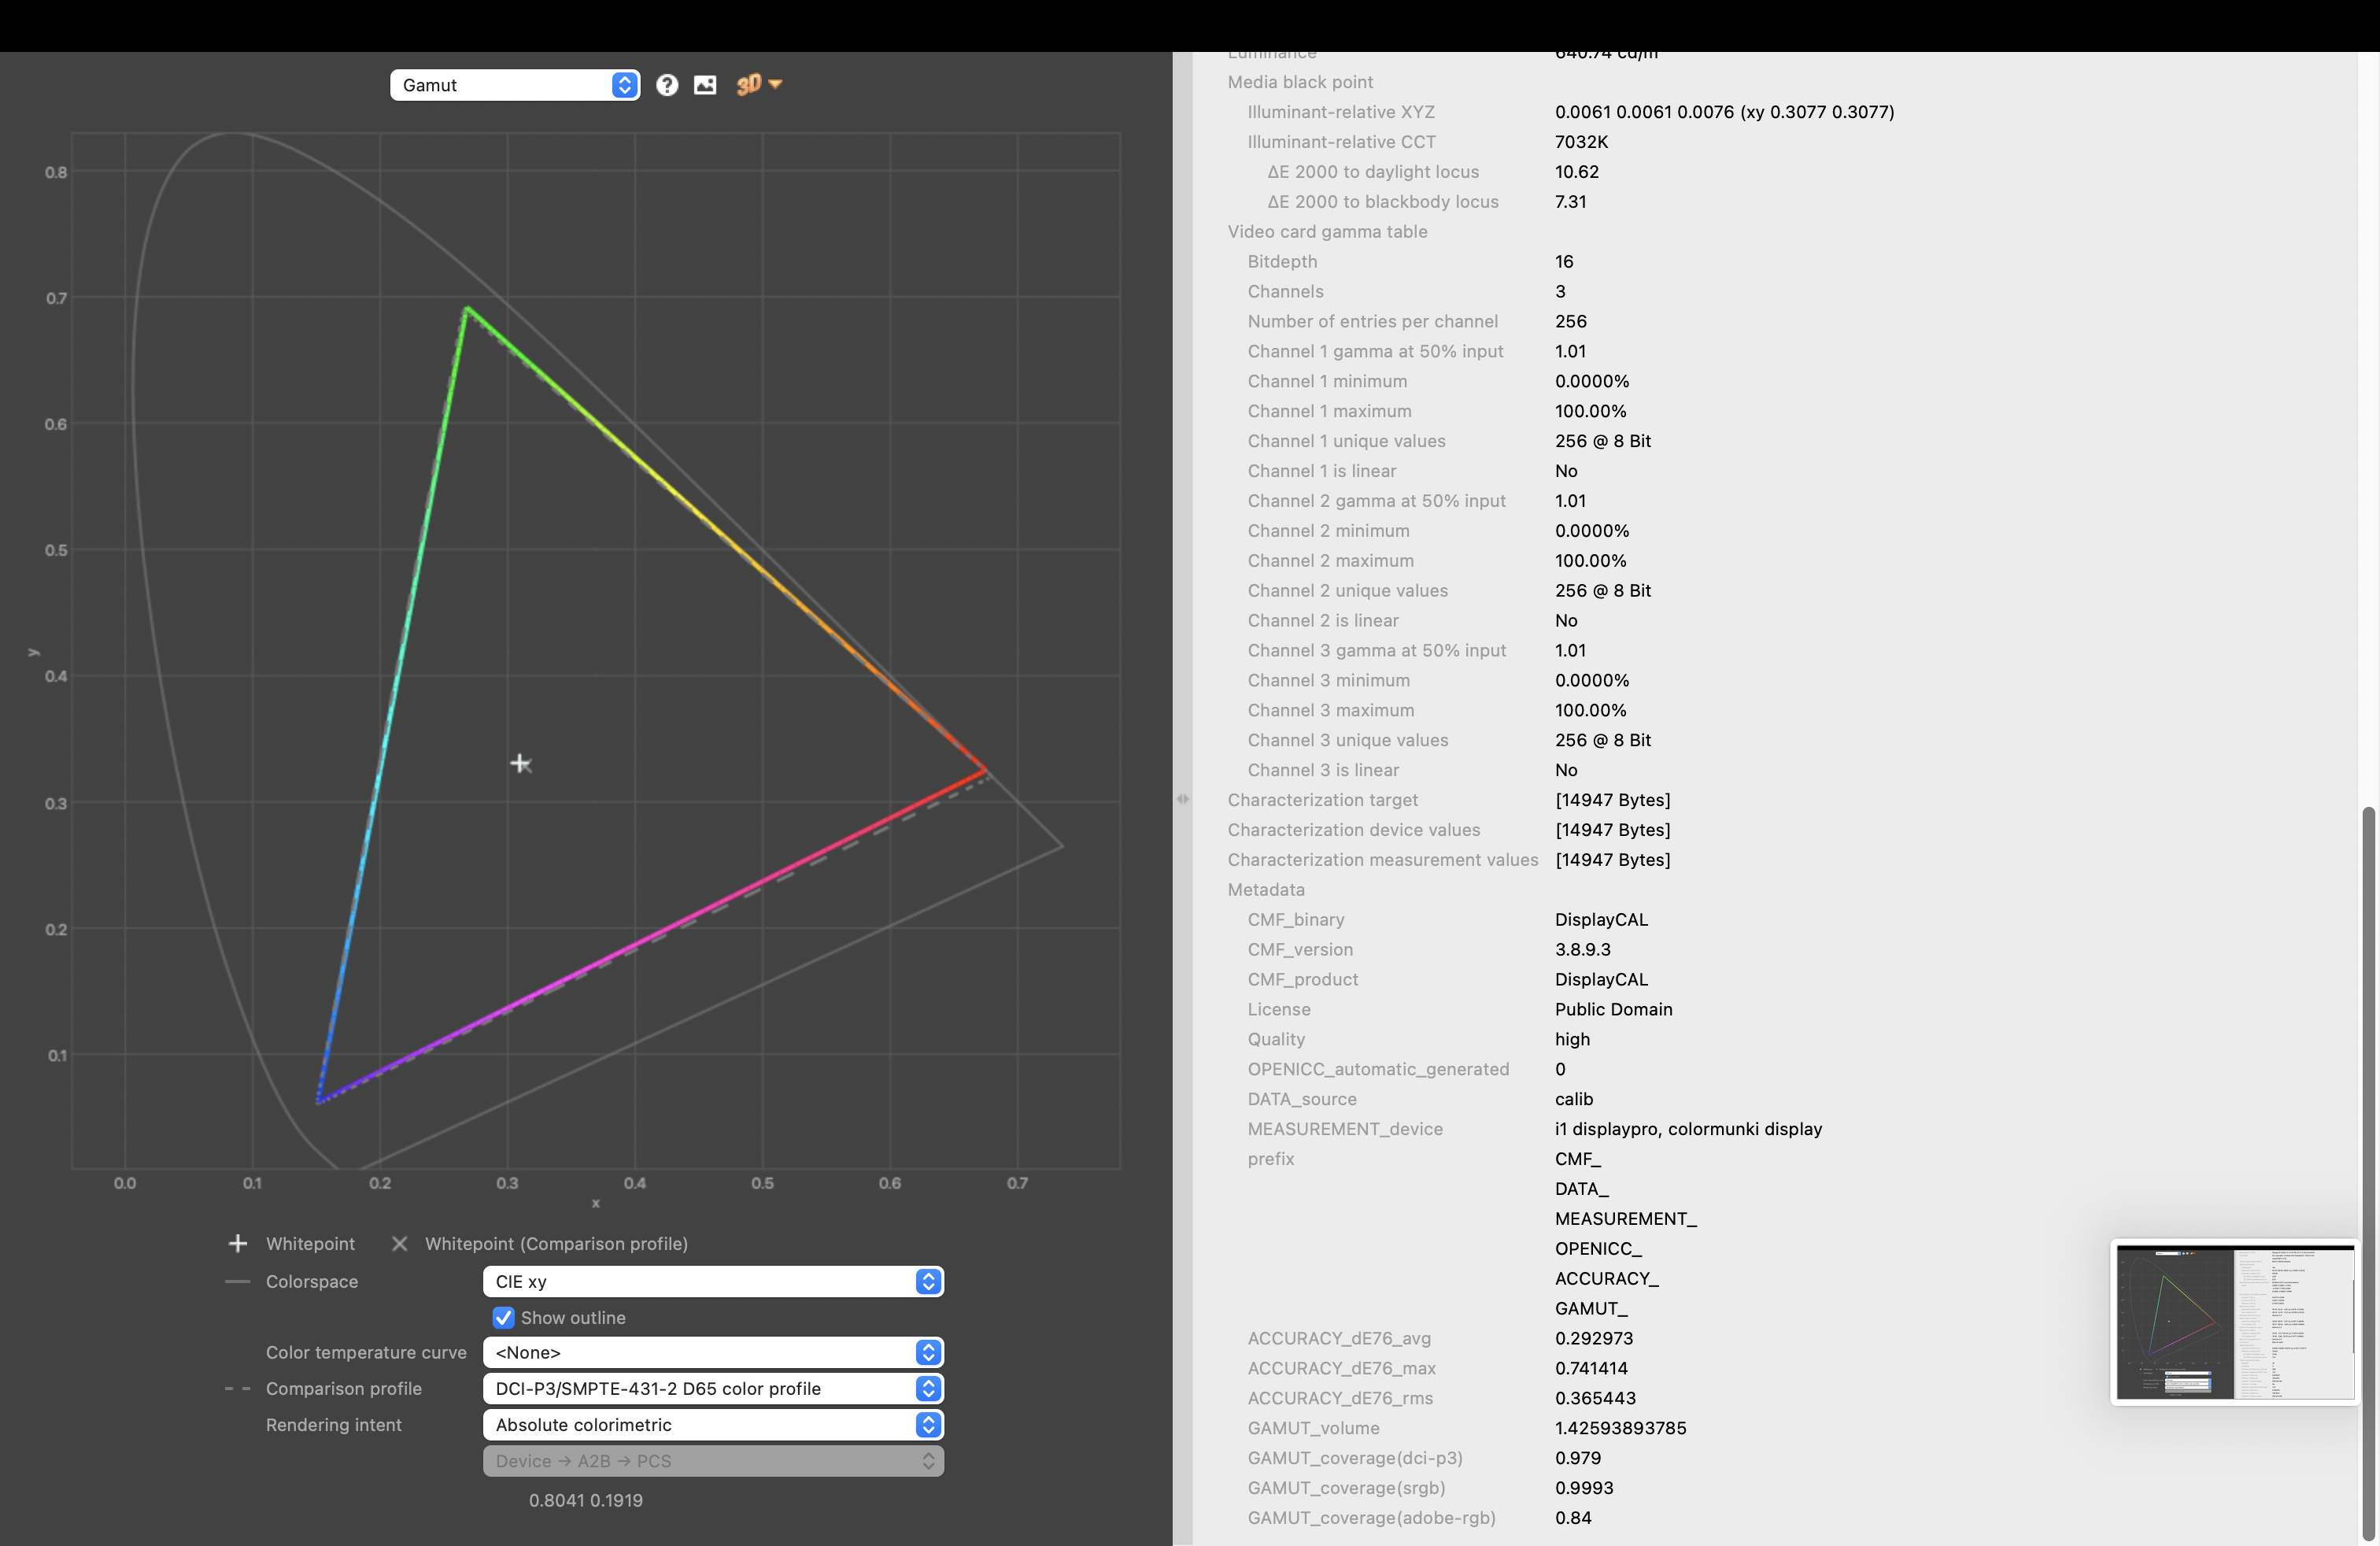2380x1546 pixels.
Task: Select the Characterization target bytes value
Action: pos(1612,800)
